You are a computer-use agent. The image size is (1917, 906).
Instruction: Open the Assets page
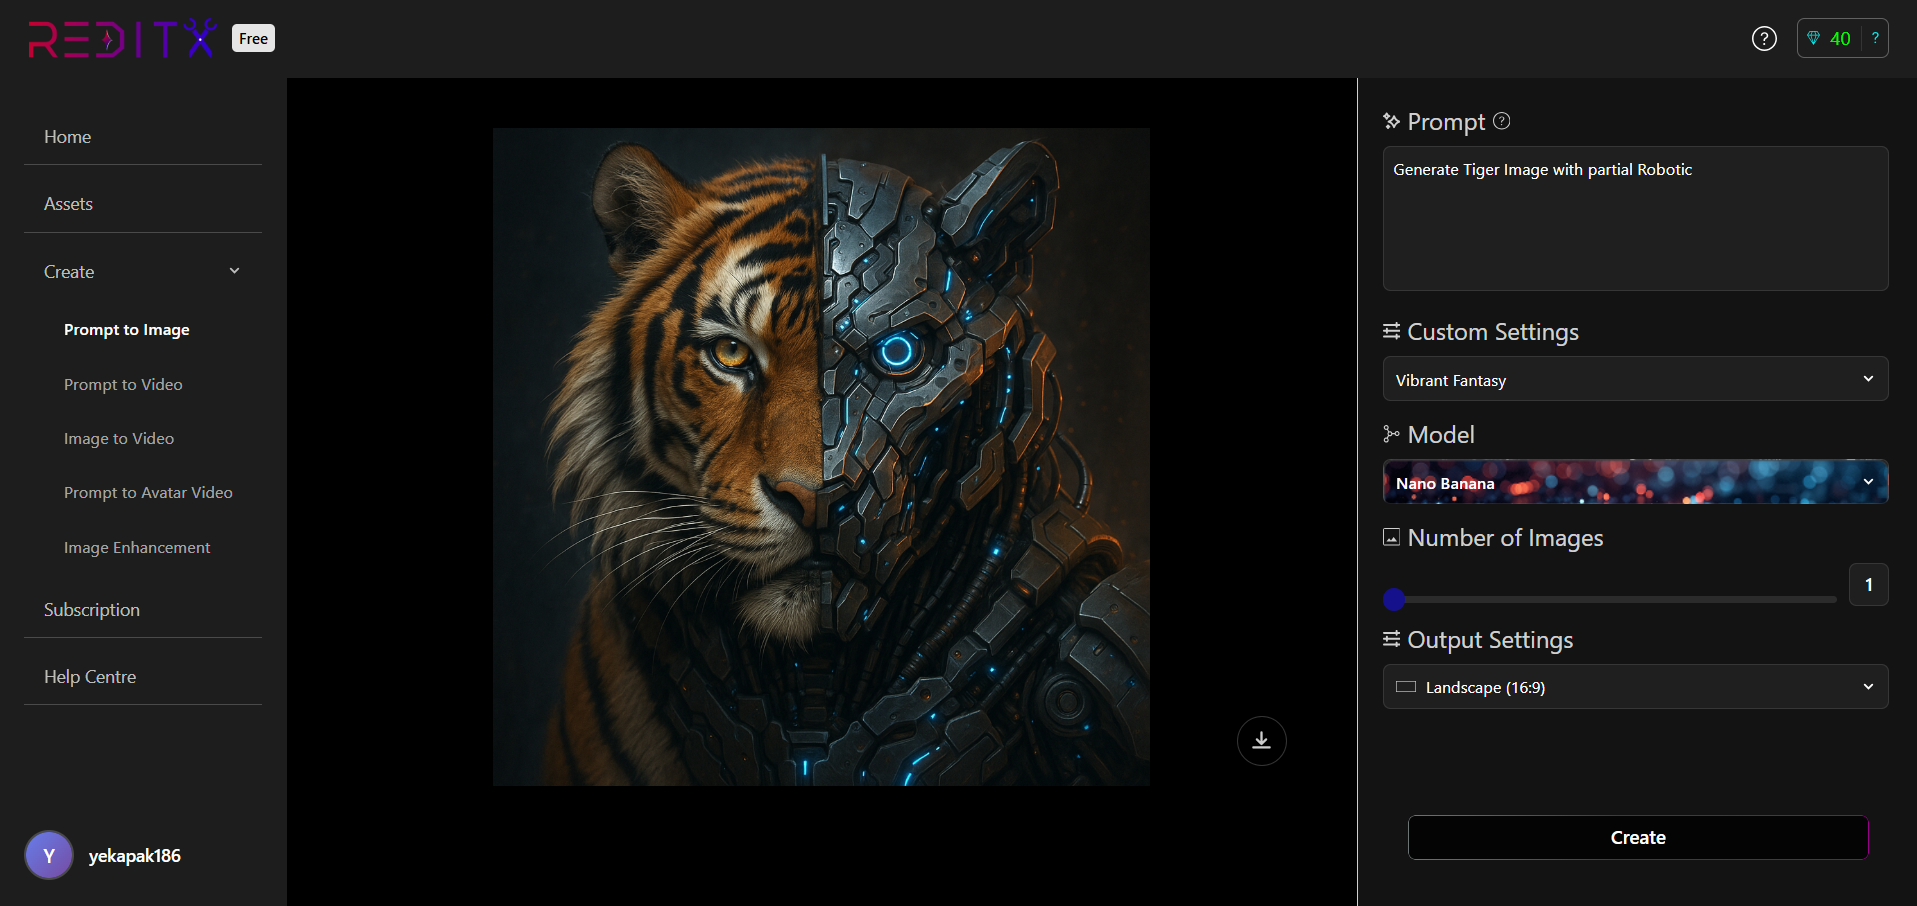pyautogui.click(x=68, y=204)
